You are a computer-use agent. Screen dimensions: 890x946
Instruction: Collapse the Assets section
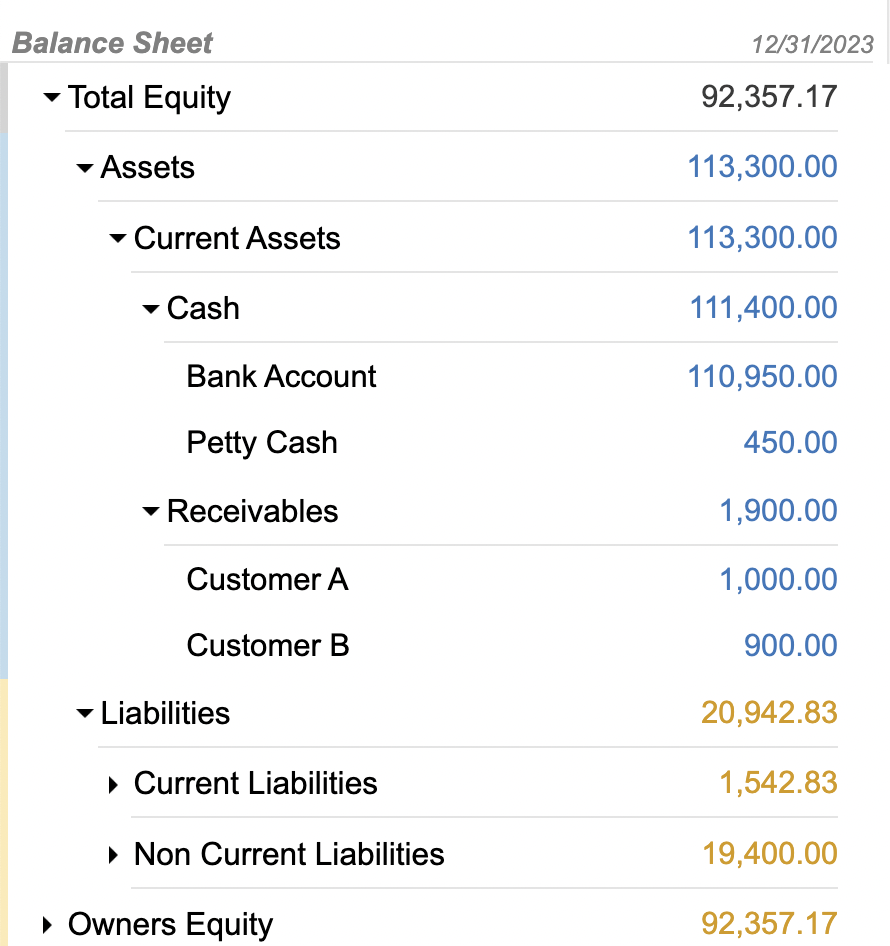point(84,167)
